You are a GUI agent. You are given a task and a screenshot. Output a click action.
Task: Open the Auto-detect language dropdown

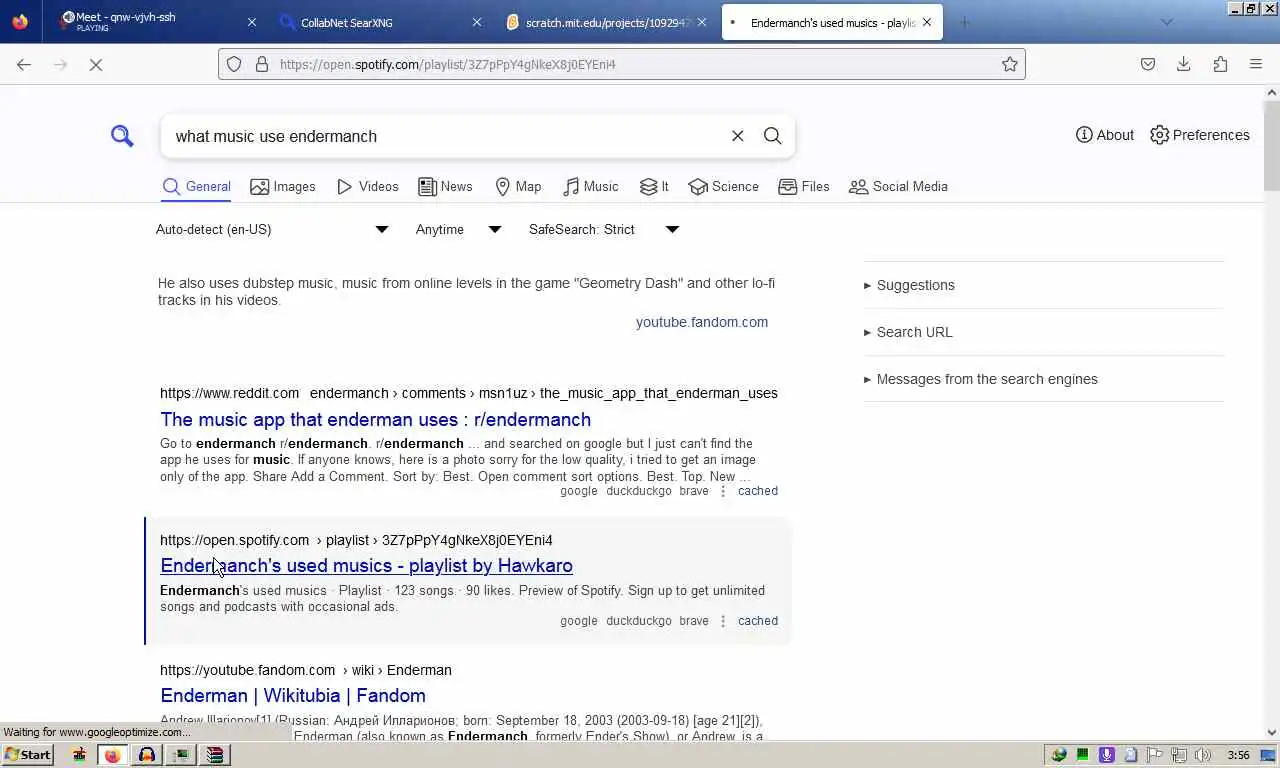tap(272, 229)
